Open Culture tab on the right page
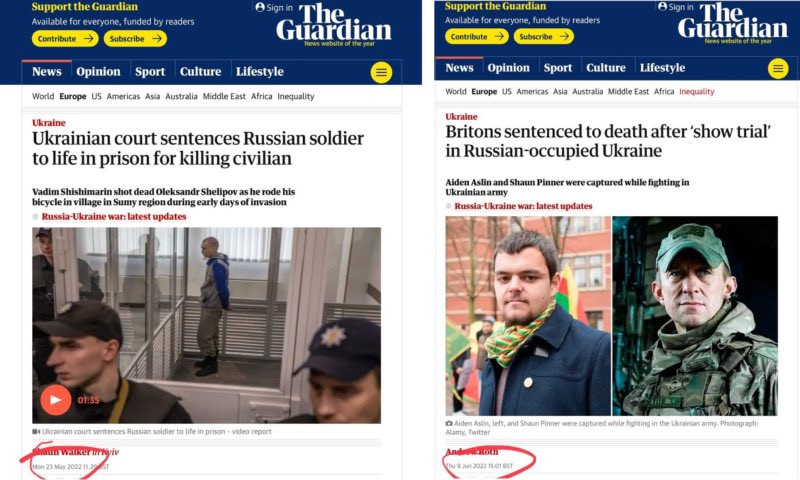The width and height of the screenshot is (800, 480). [606, 68]
